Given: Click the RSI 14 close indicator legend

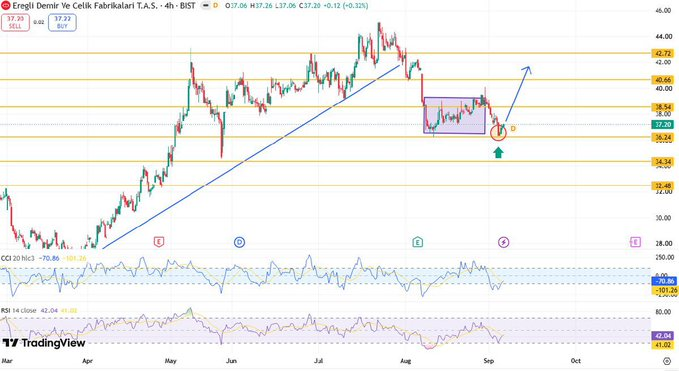Looking at the screenshot, I should coord(19,310).
